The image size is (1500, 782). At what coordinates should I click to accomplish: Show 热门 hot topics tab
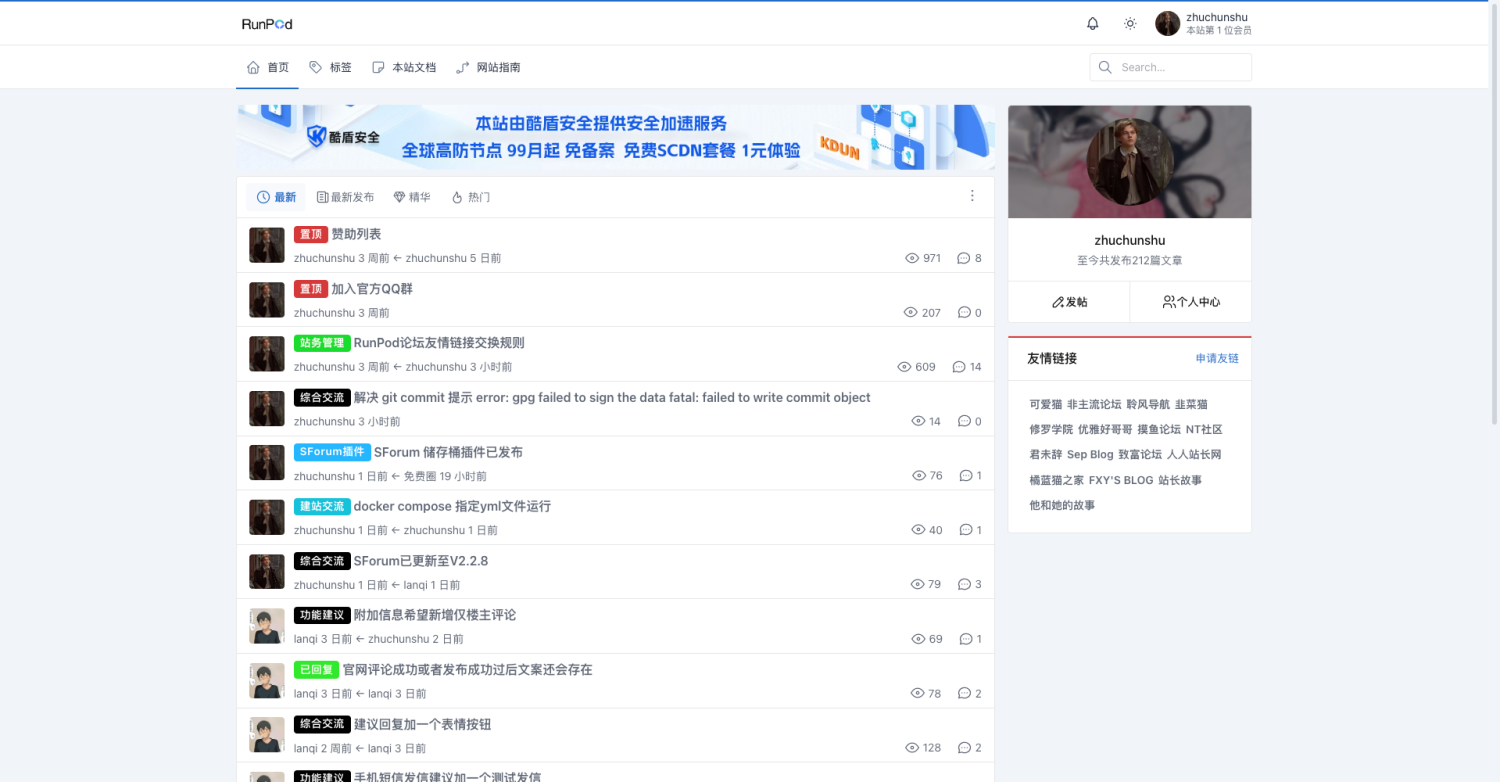click(470, 197)
